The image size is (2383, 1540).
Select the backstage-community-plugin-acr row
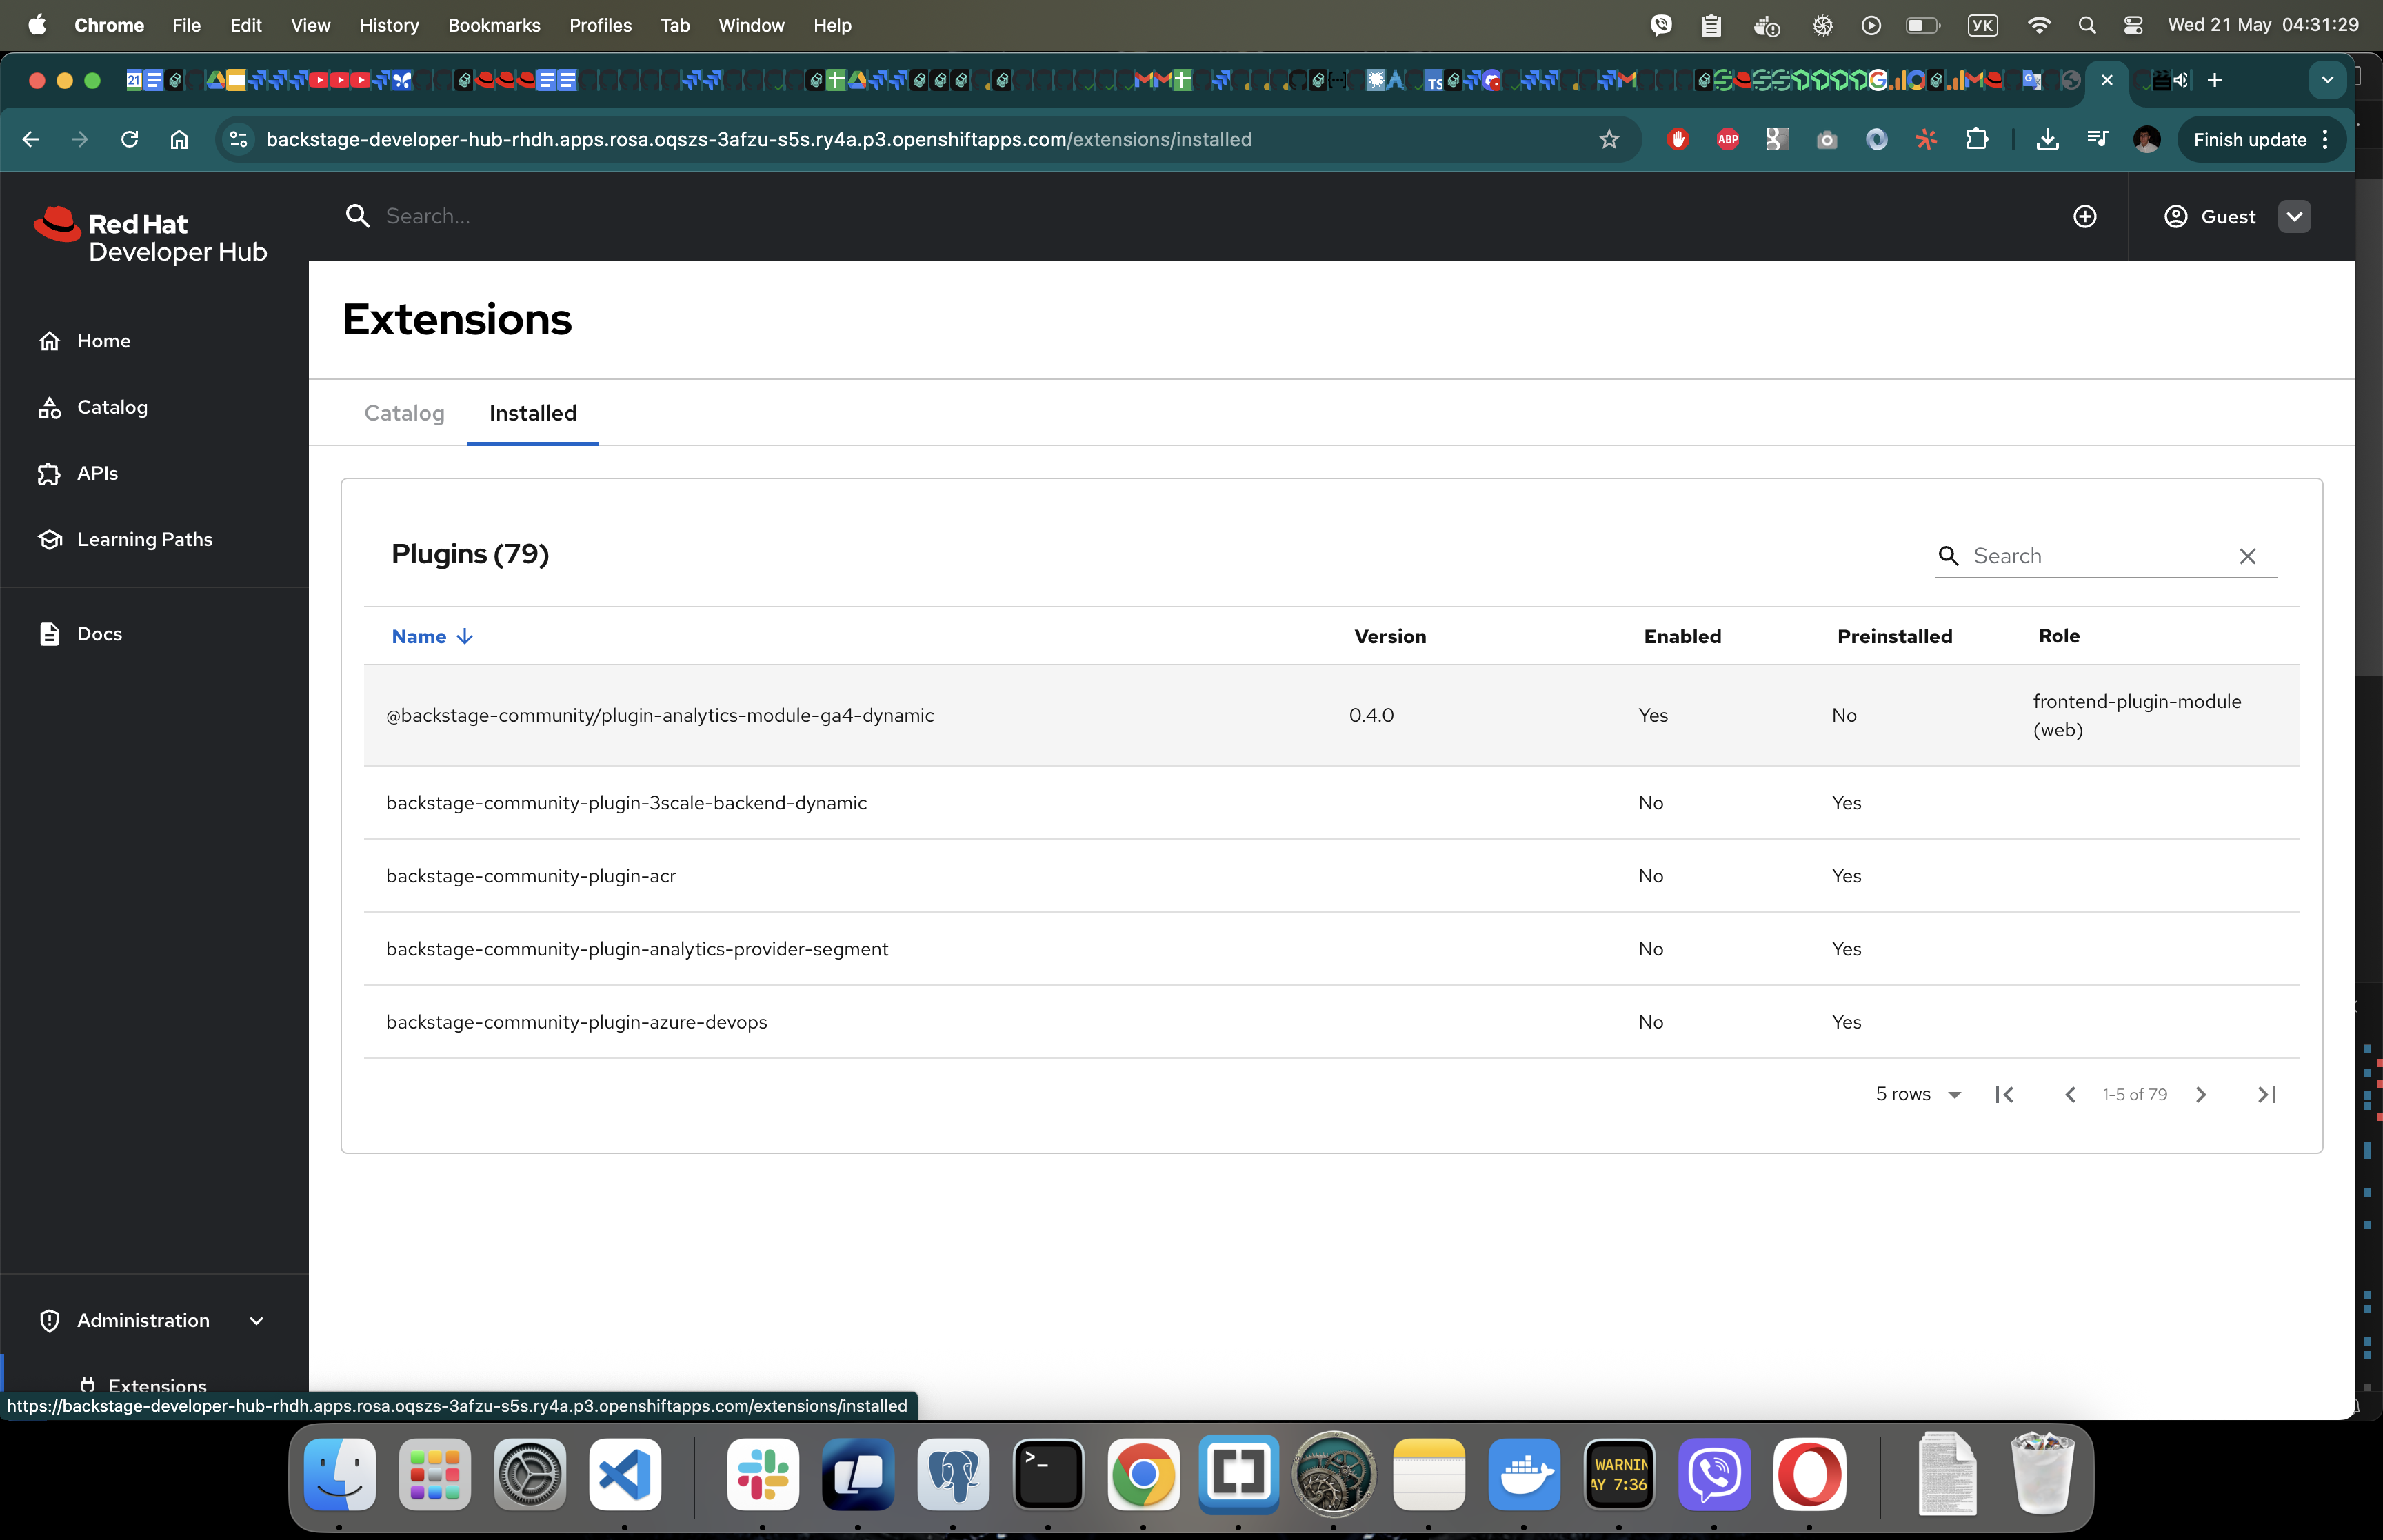531,876
